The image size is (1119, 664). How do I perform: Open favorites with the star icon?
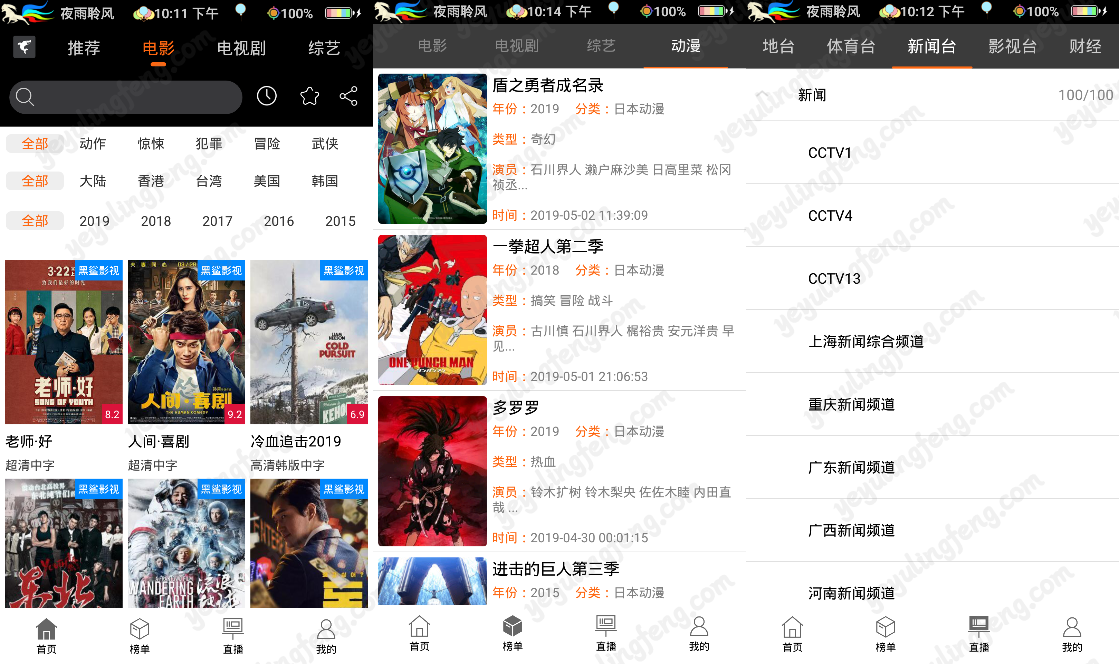tap(309, 96)
